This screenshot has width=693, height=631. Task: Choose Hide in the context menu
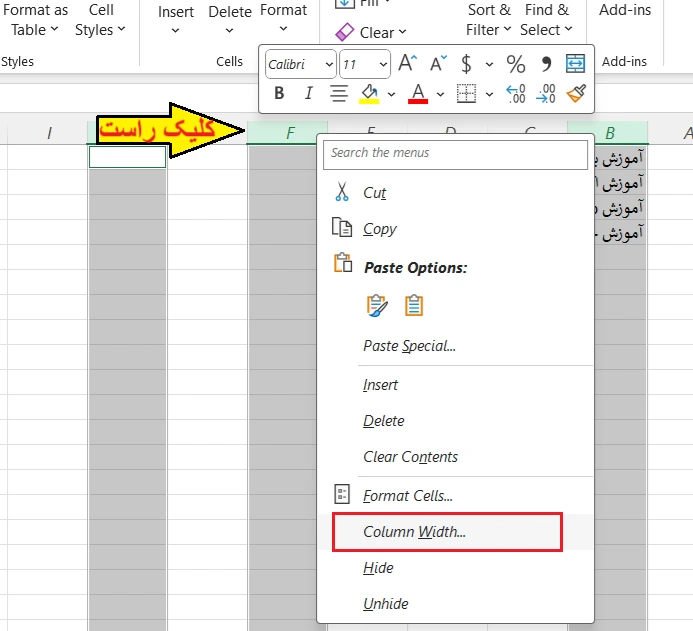click(378, 568)
